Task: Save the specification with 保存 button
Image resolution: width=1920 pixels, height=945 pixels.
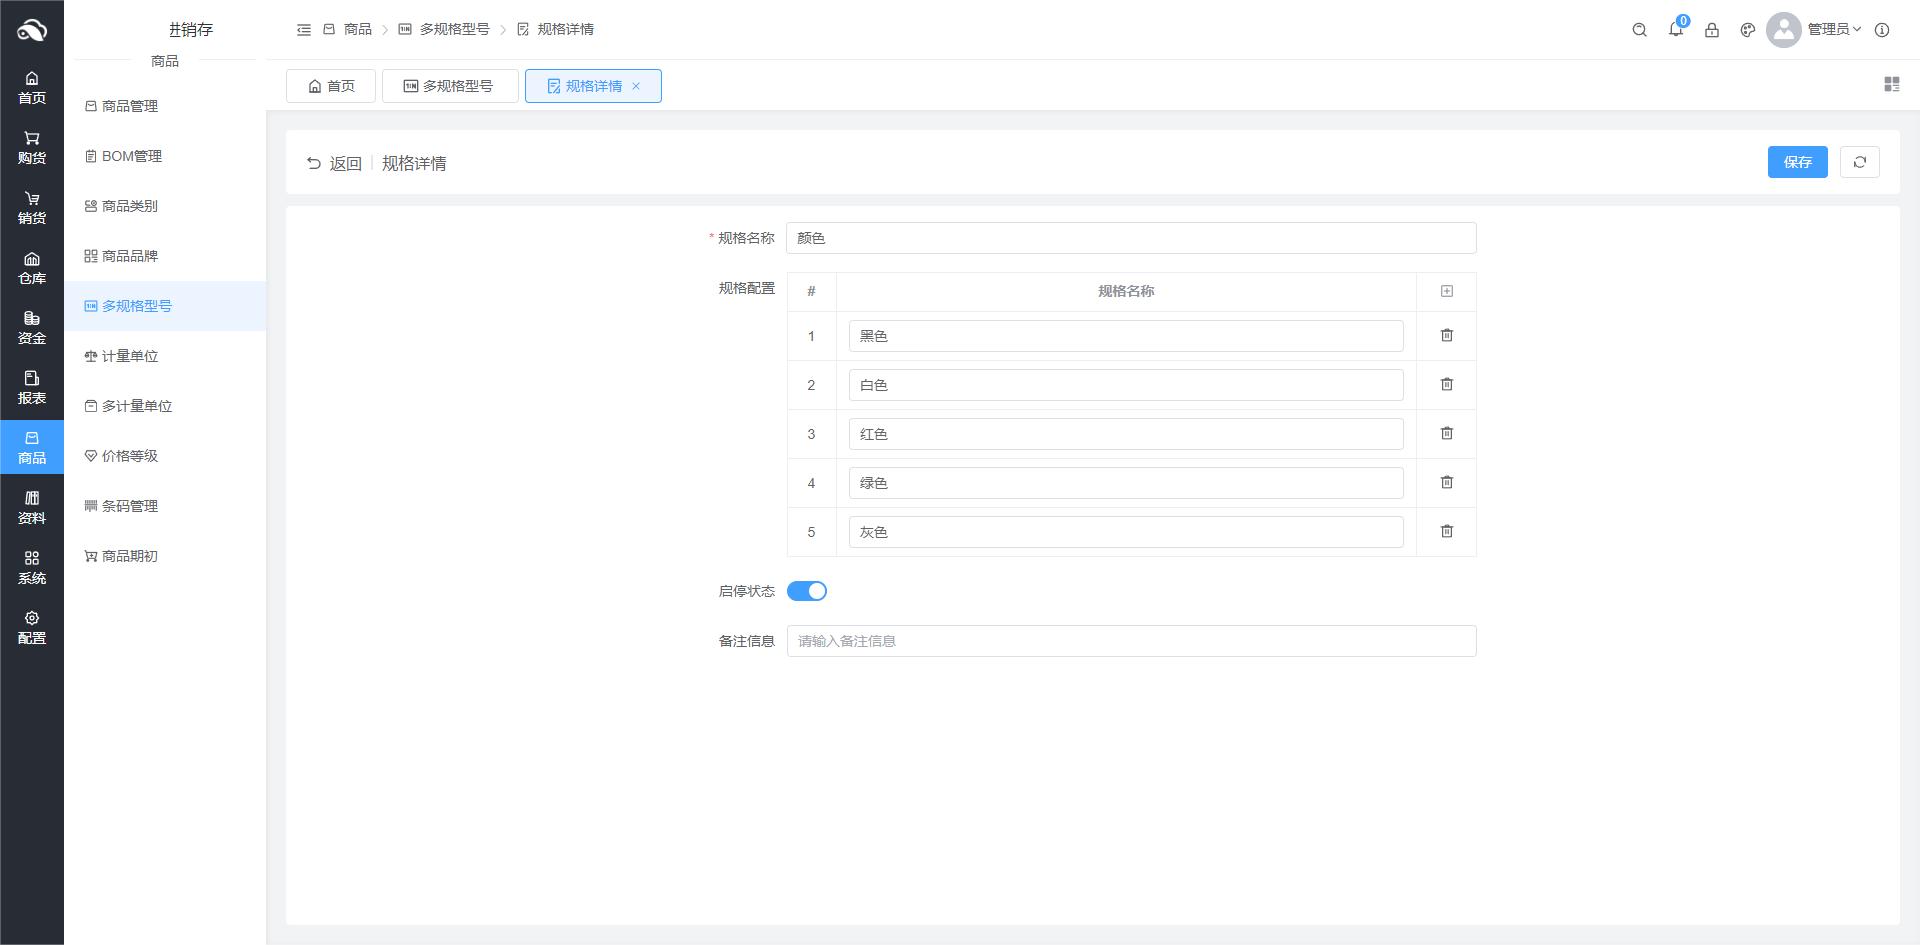Action: (x=1796, y=162)
